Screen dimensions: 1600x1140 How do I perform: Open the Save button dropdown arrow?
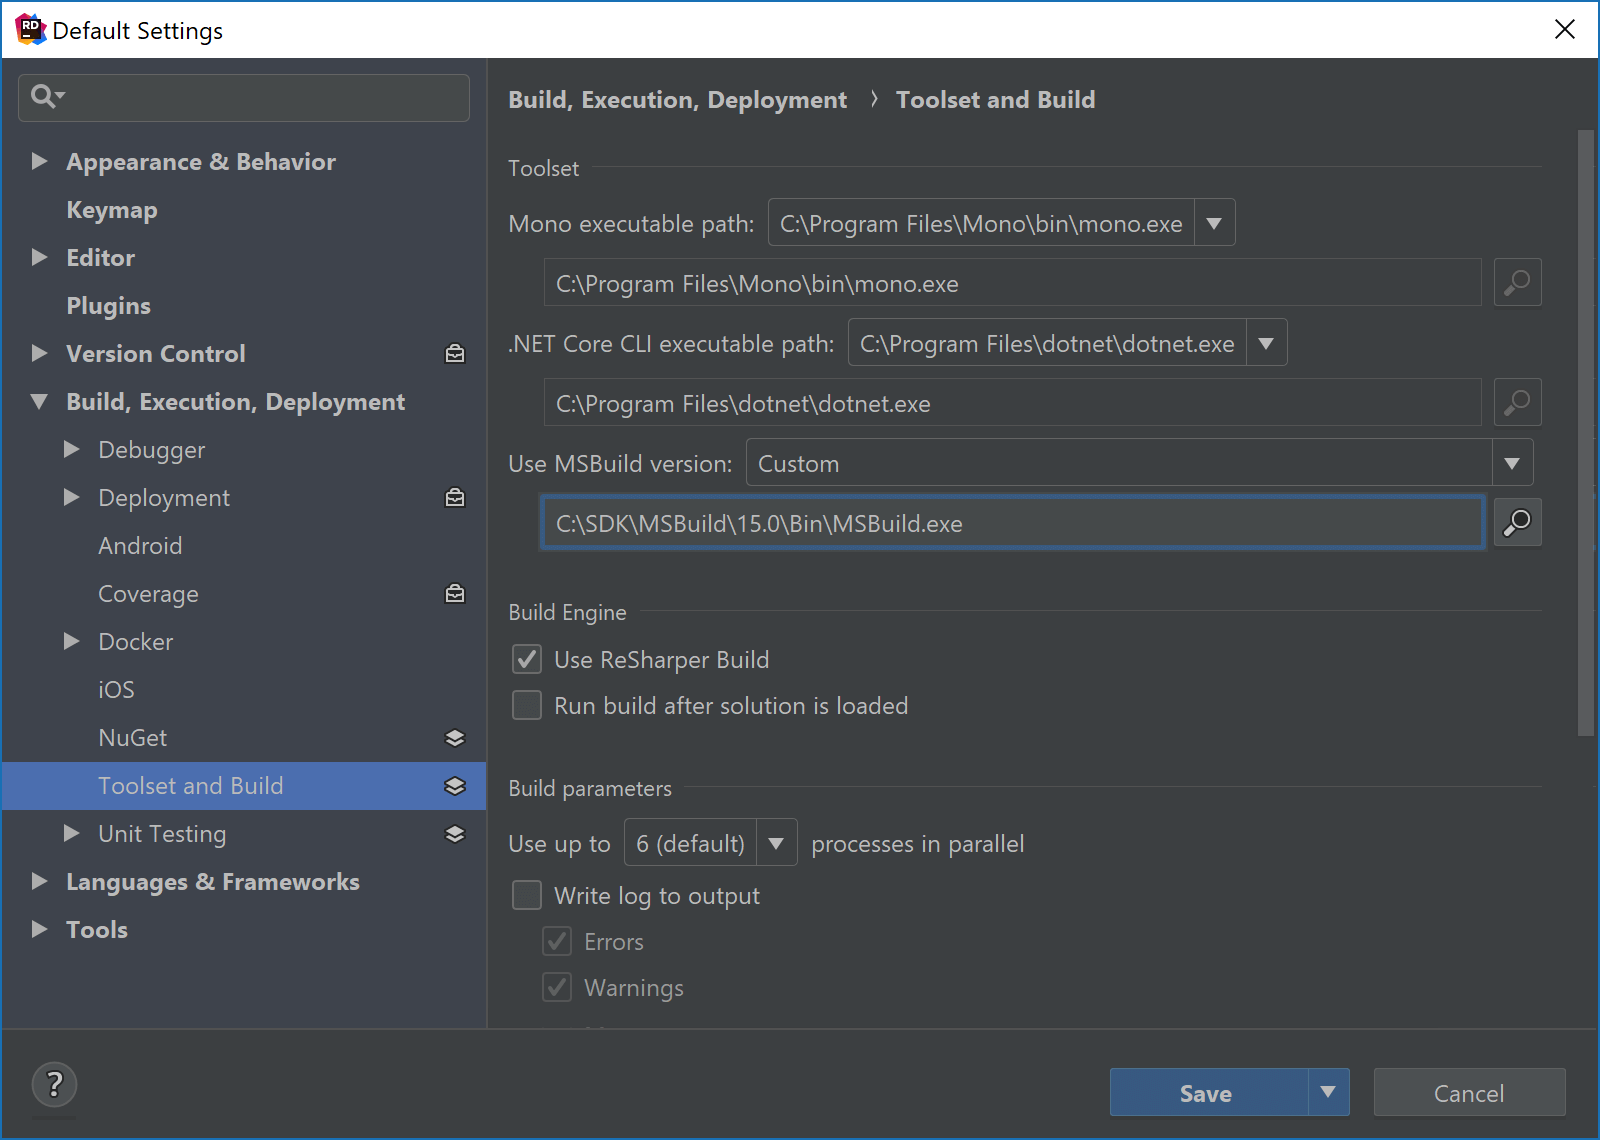point(1328,1092)
